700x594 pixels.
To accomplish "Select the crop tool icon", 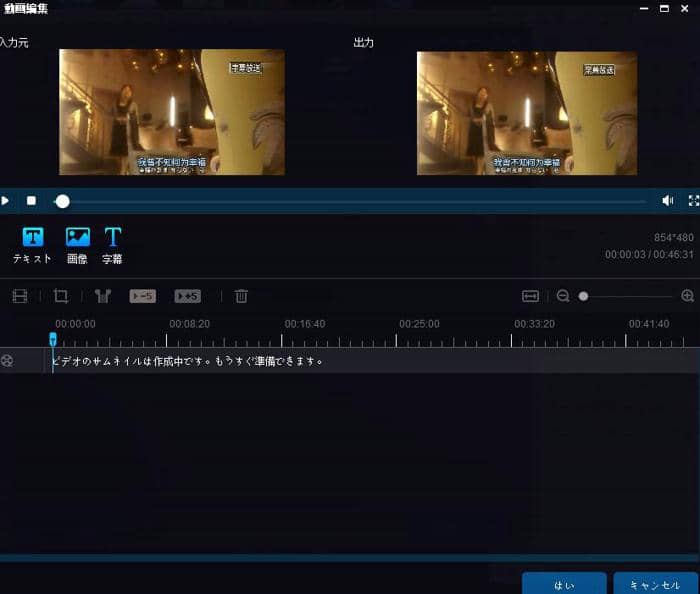I will [x=61, y=296].
